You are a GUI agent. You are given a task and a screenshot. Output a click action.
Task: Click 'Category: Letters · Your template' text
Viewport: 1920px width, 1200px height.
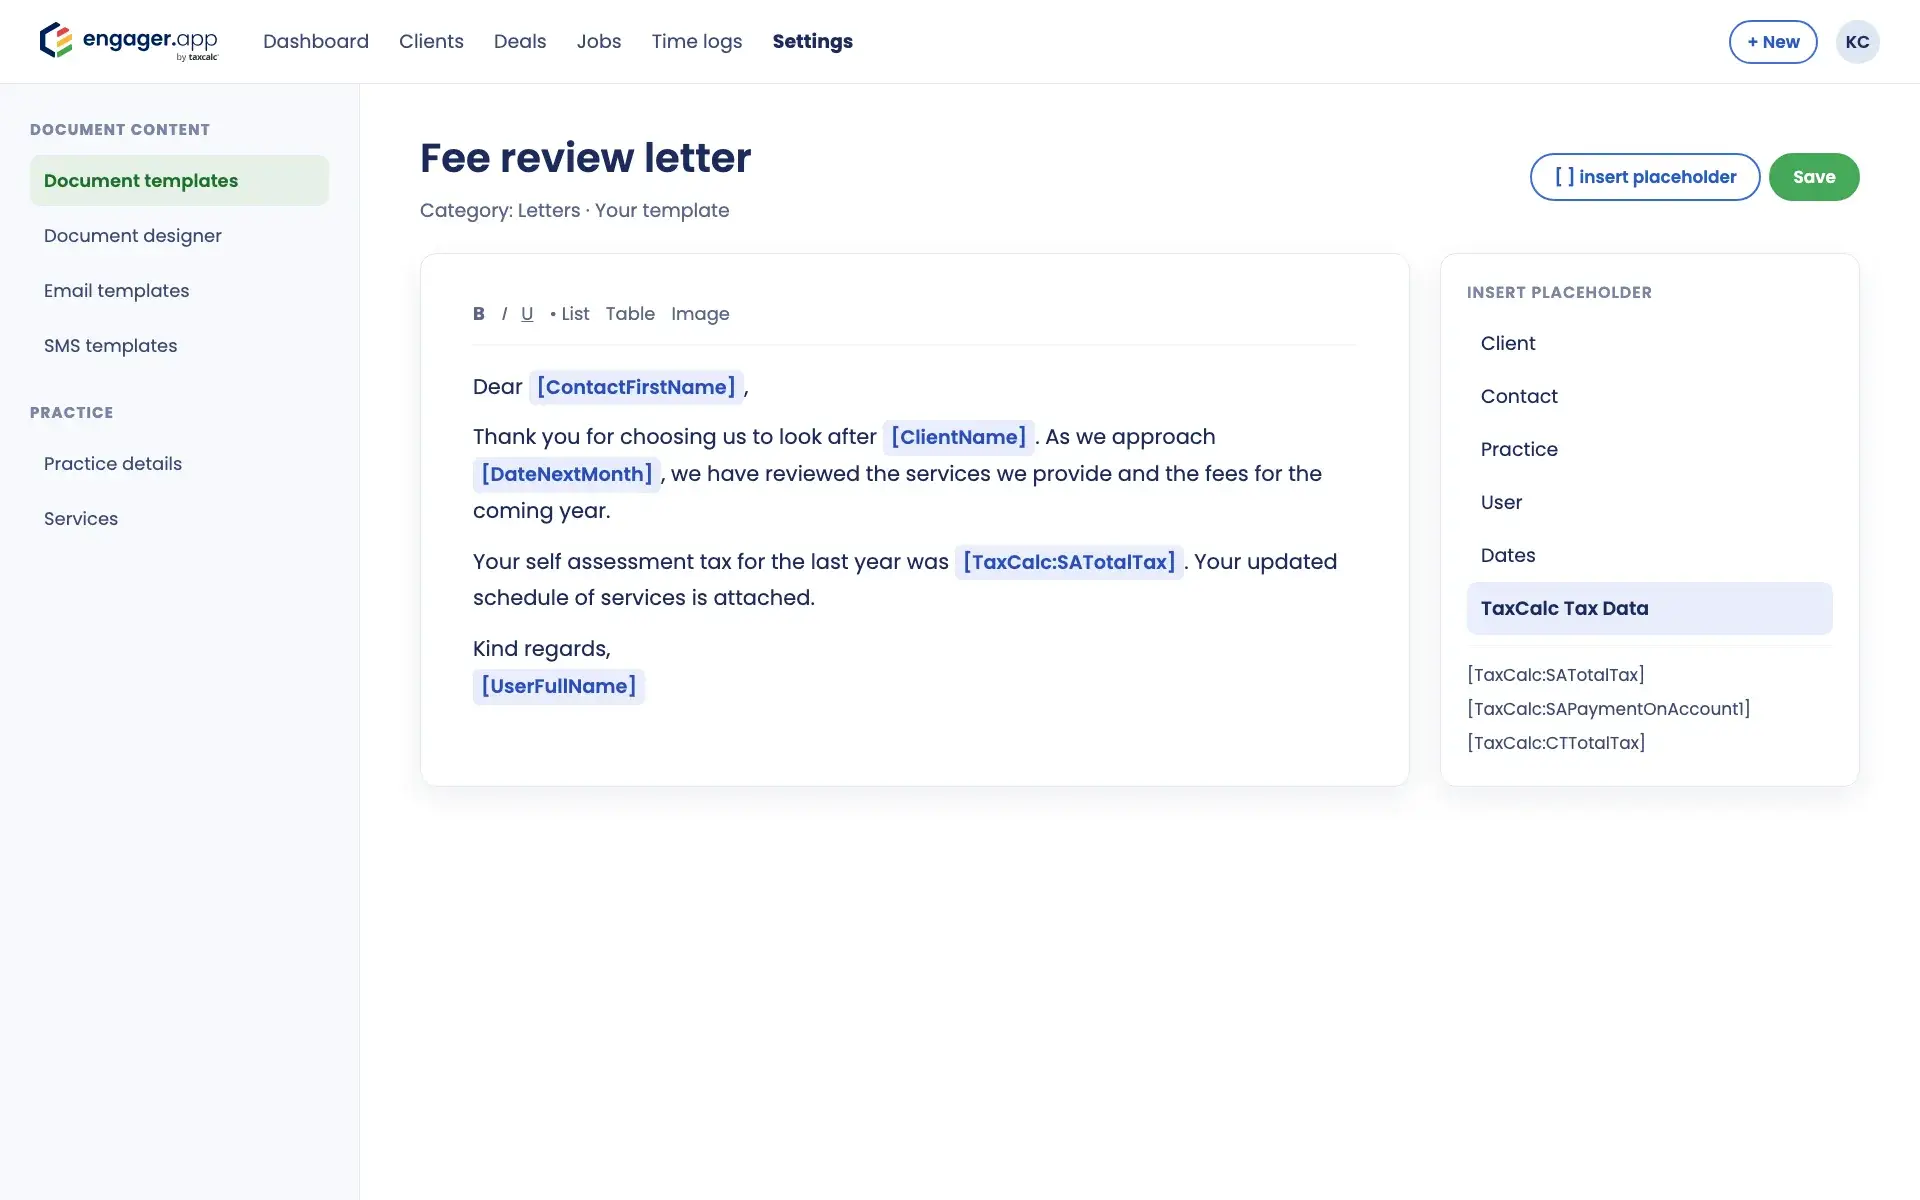pyautogui.click(x=574, y=211)
